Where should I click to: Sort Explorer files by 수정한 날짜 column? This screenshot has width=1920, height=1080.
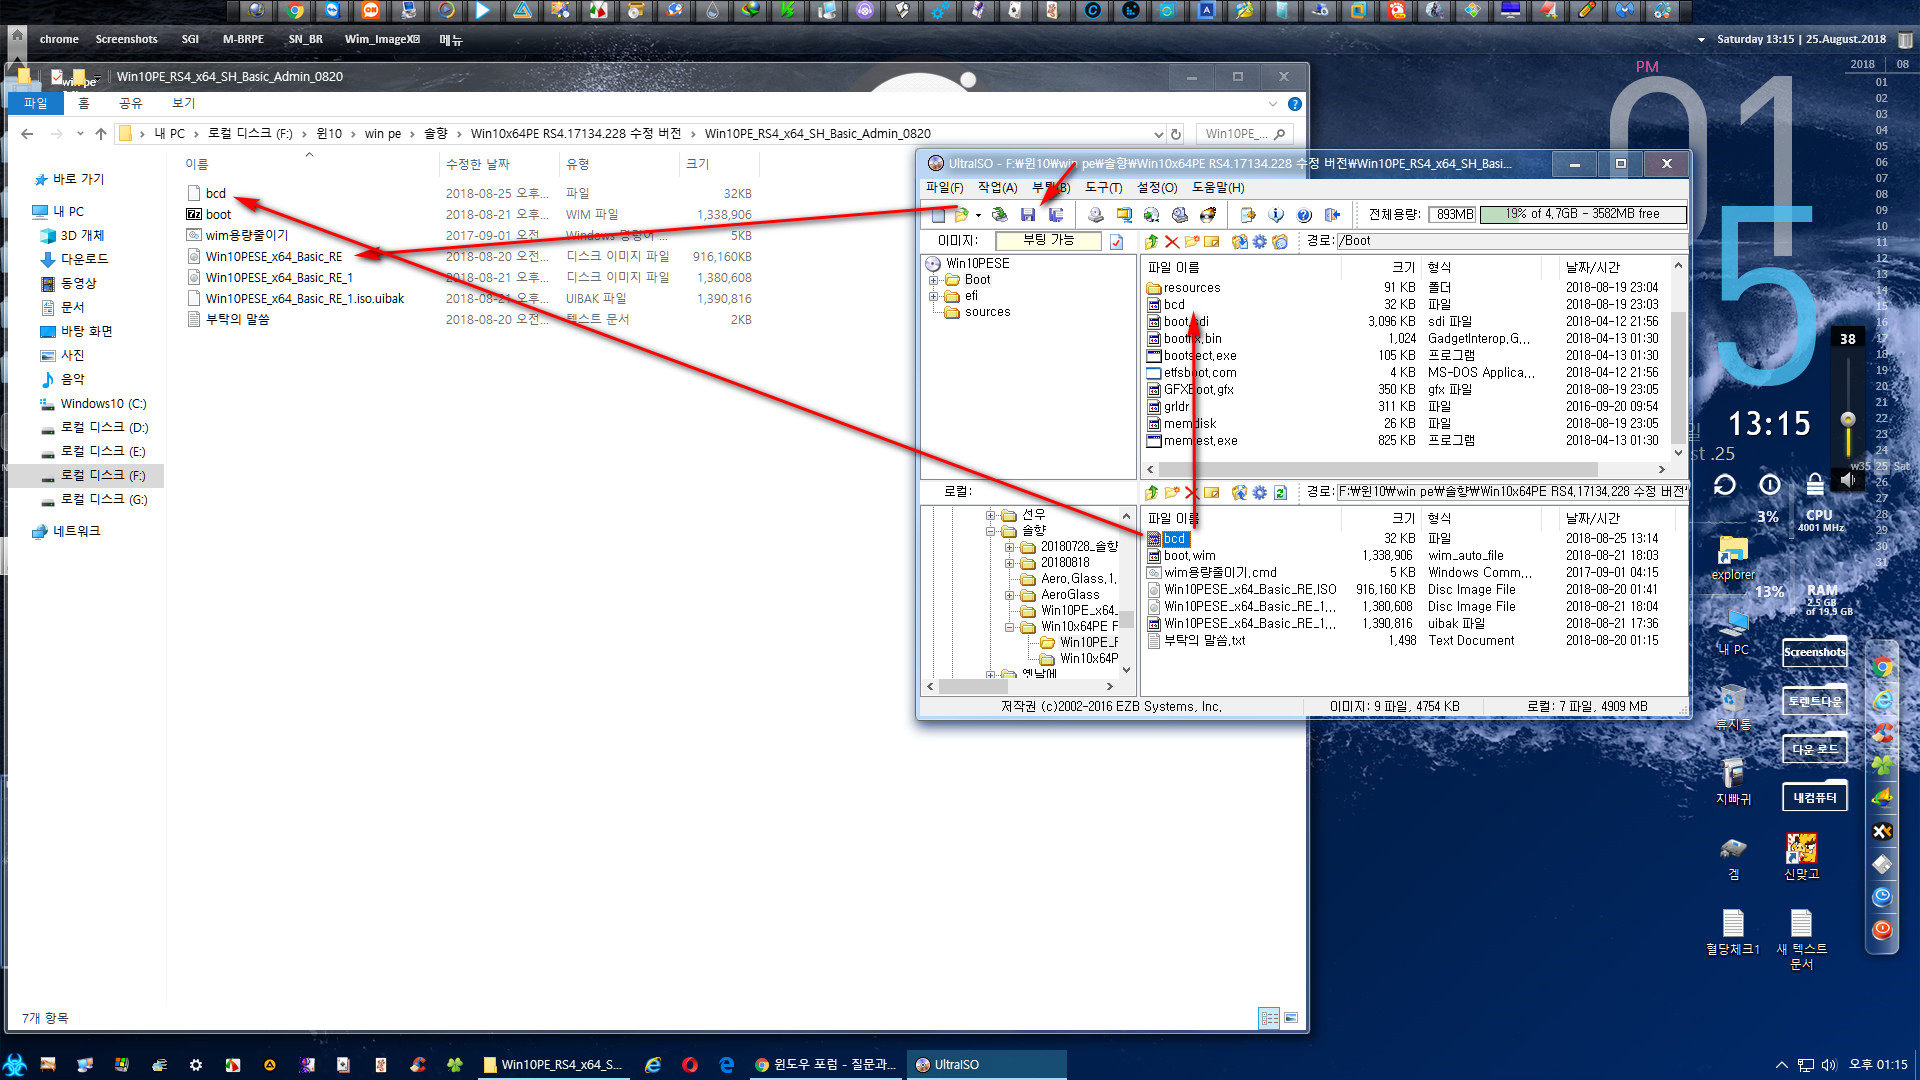pyautogui.click(x=478, y=164)
